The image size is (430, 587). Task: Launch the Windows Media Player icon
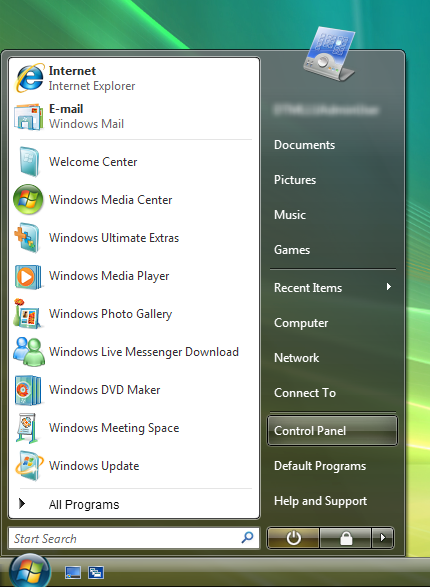[28, 277]
